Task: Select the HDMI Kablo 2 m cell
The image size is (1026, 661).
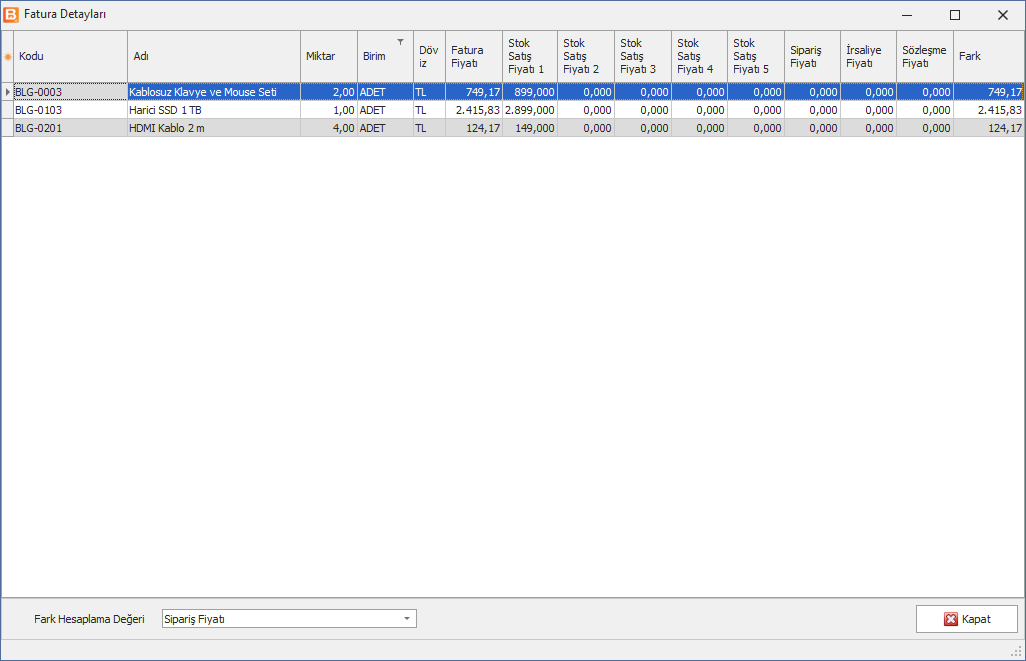Action: 214,128
